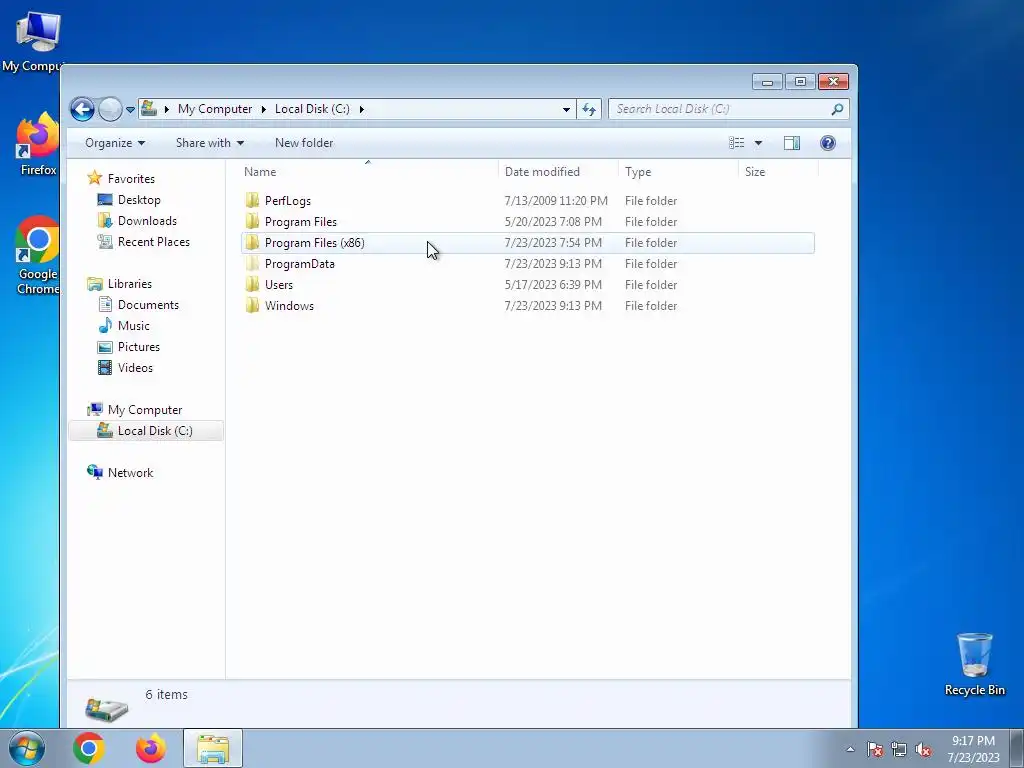This screenshot has height=768, width=1024.
Task: Open the network tray icon
Action: (x=899, y=749)
